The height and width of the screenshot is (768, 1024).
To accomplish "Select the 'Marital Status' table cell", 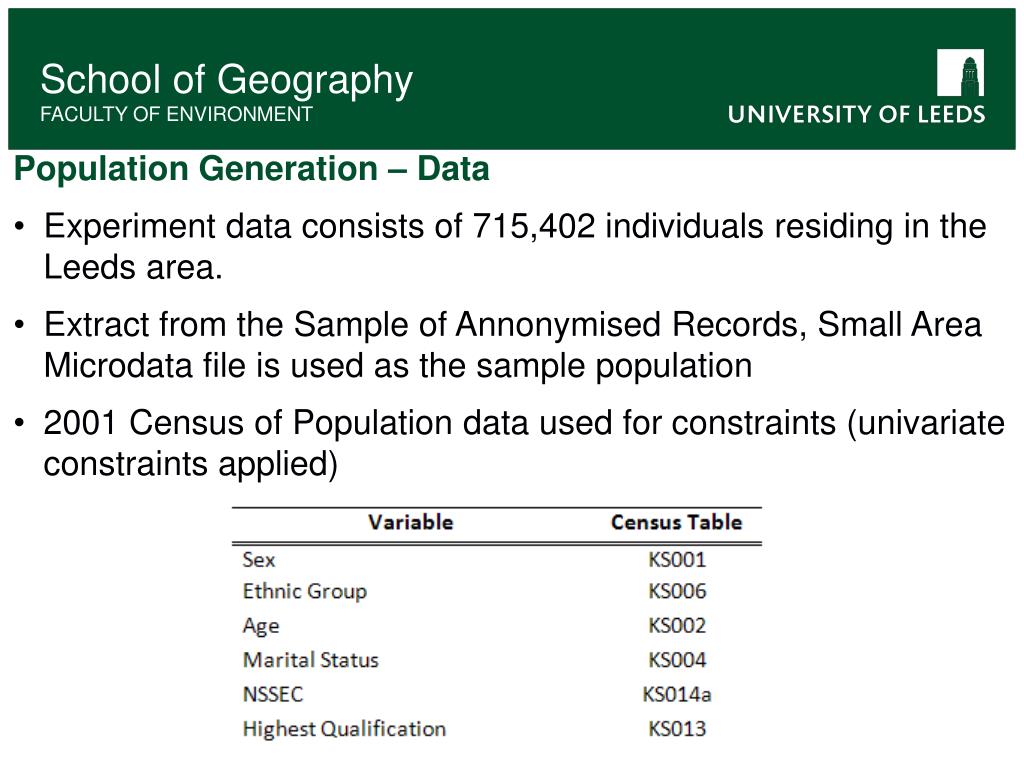I will click(x=311, y=660).
